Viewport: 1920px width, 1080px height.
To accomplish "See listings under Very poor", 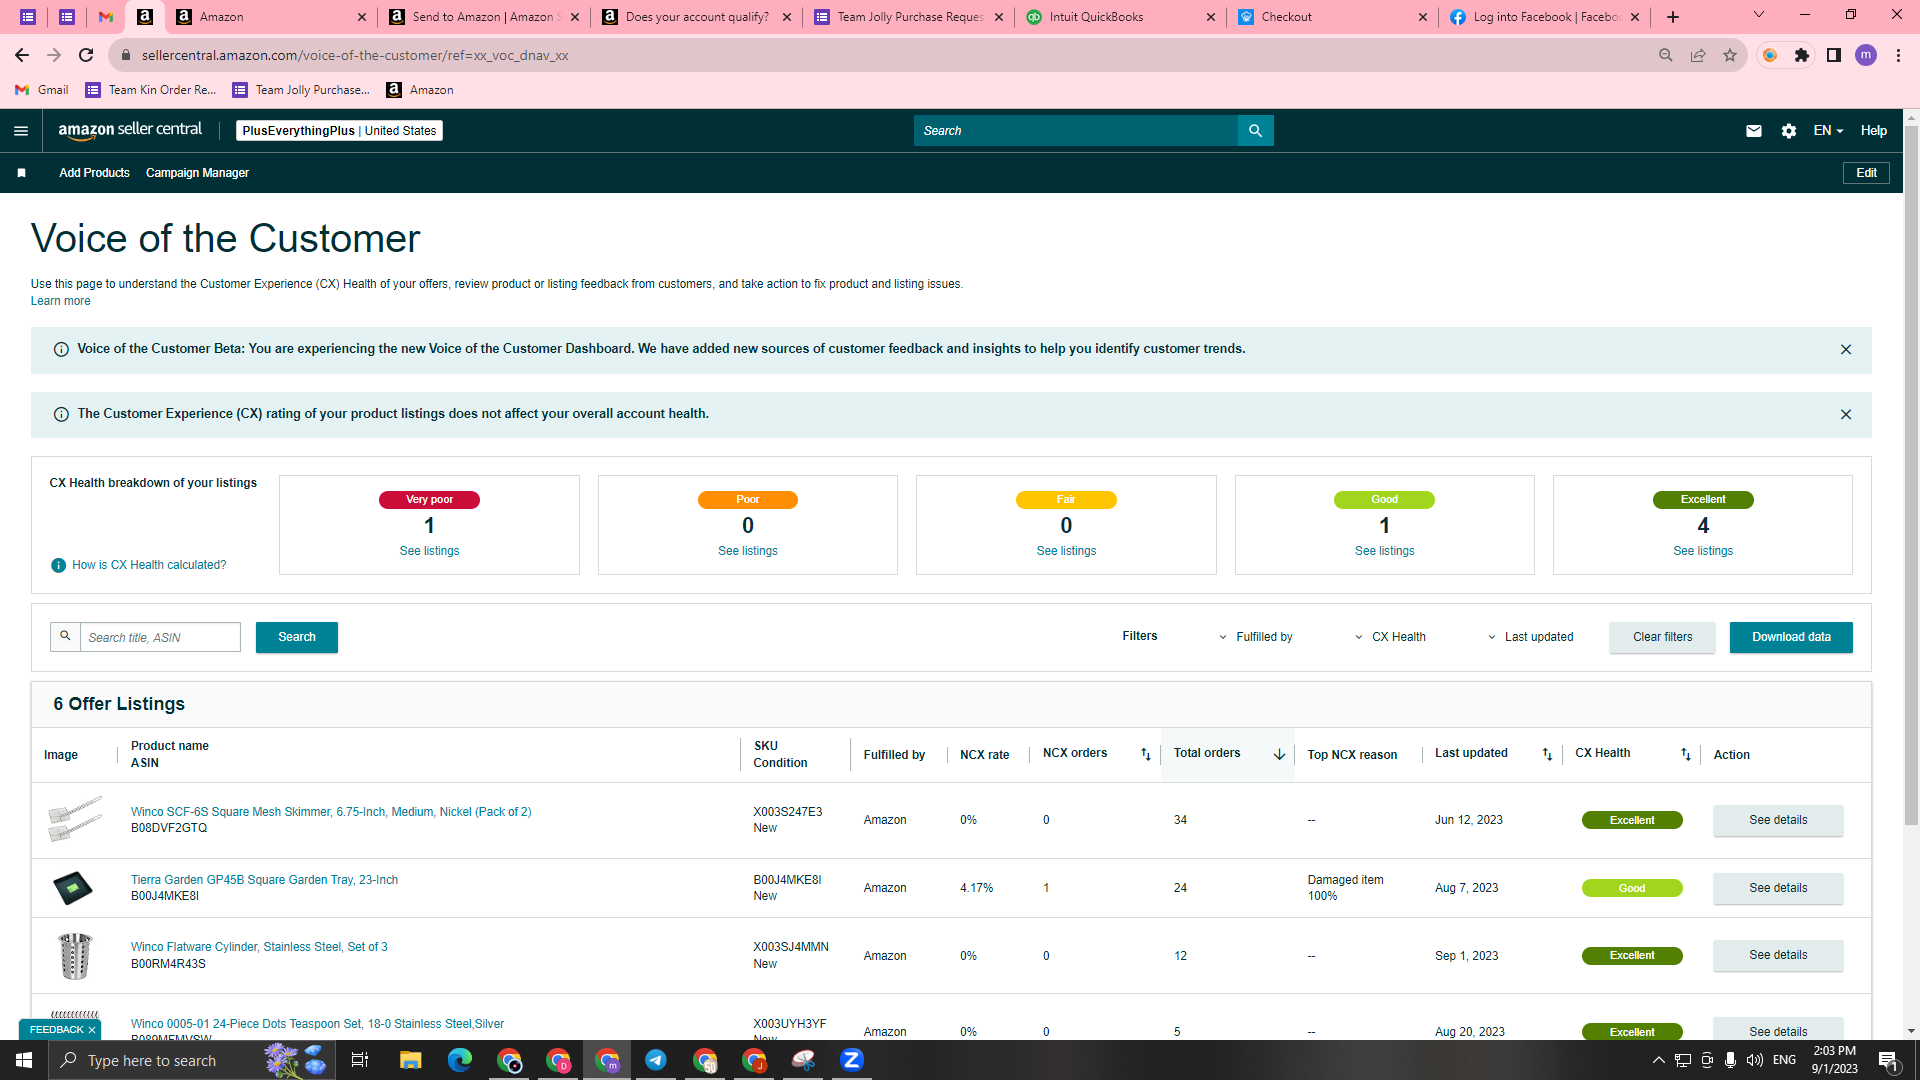I will (429, 551).
